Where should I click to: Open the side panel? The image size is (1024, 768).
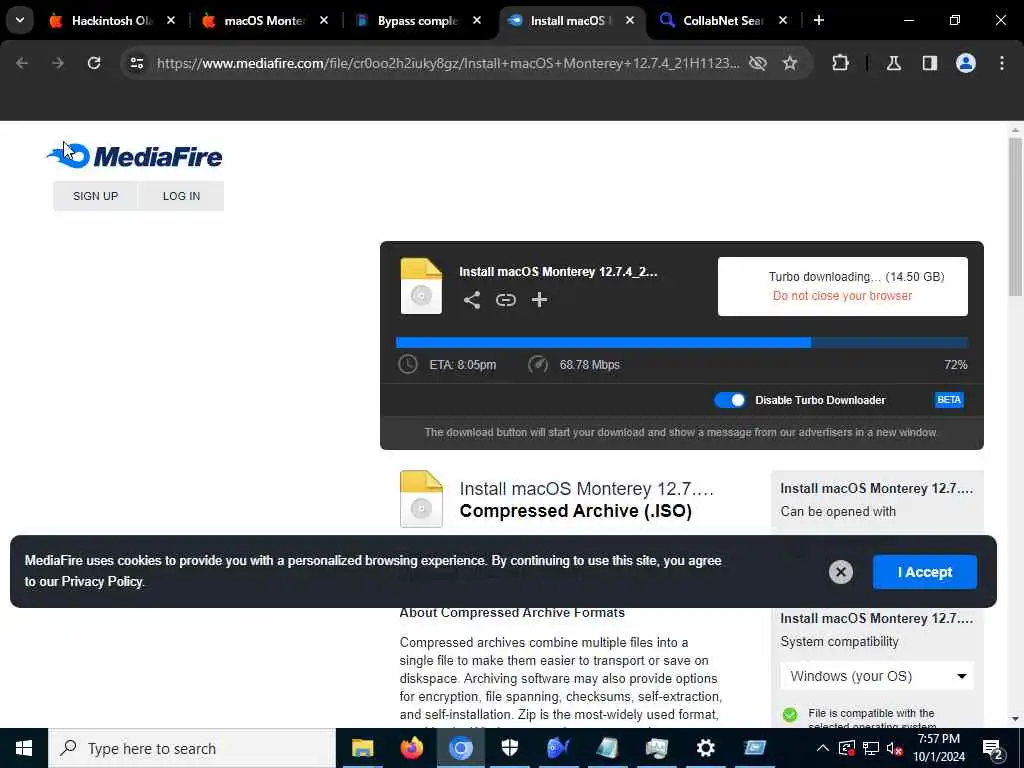click(930, 63)
